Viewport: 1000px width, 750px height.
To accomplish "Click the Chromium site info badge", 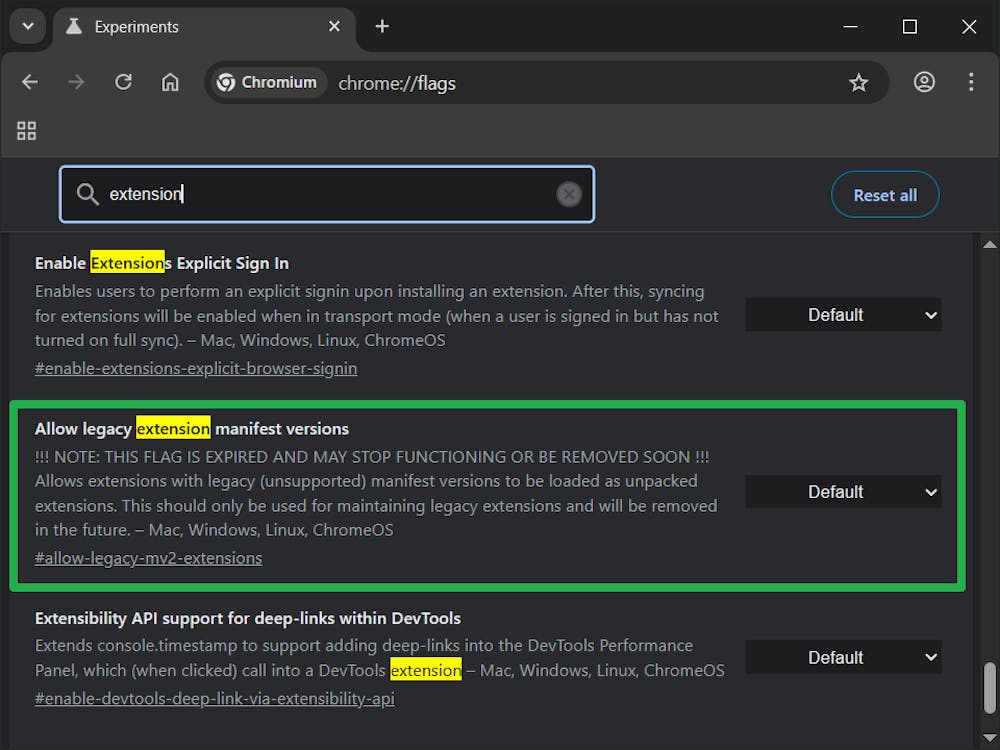I will tap(266, 82).
